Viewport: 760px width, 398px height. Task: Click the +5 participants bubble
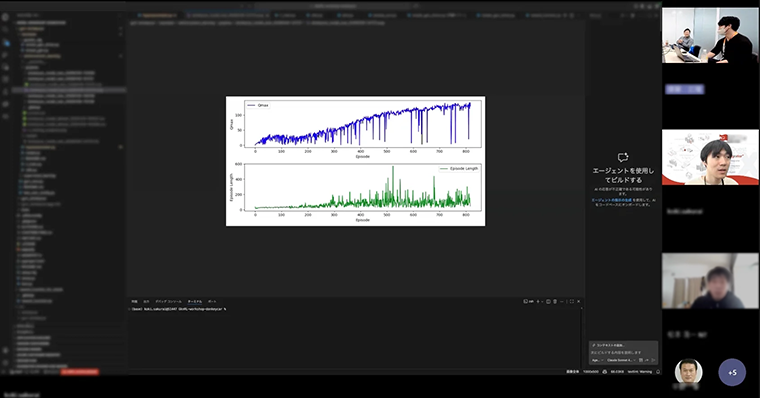(x=732, y=372)
